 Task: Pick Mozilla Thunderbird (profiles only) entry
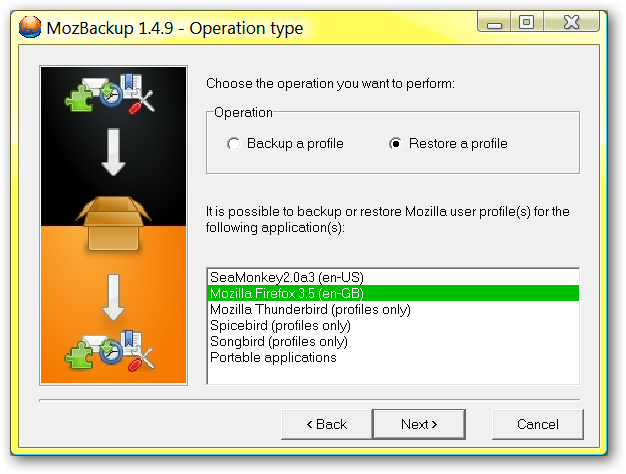coord(393,309)
